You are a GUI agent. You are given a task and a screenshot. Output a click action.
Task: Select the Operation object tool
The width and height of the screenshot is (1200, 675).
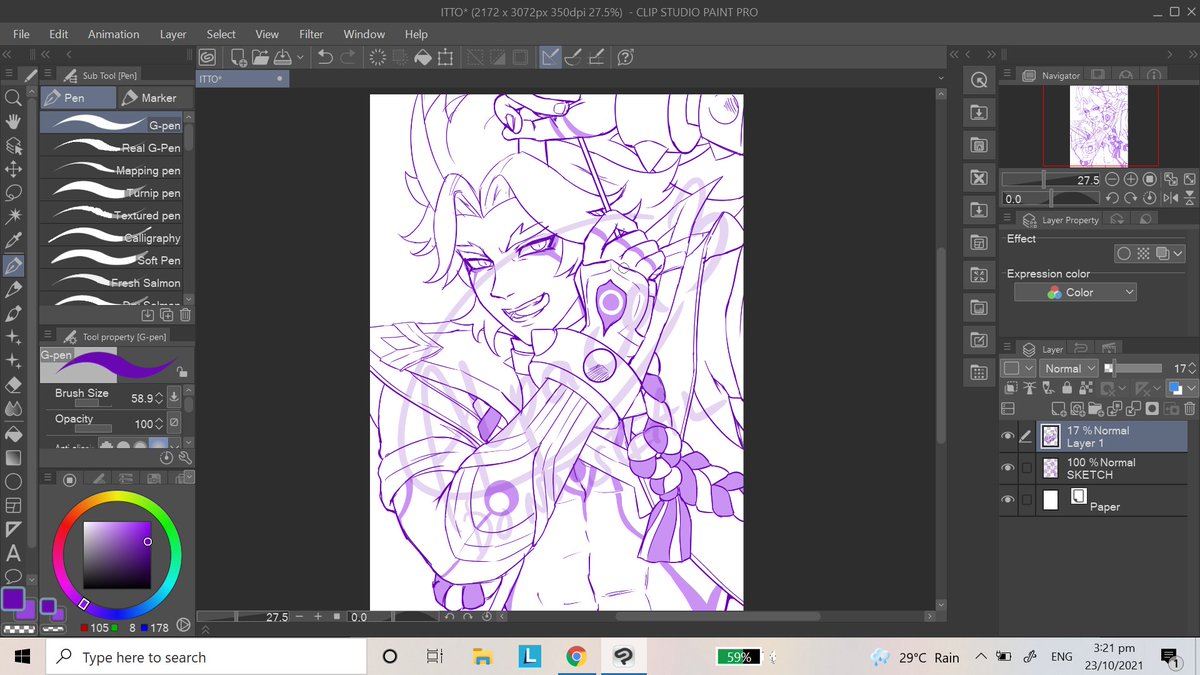(x=14, y=145)
